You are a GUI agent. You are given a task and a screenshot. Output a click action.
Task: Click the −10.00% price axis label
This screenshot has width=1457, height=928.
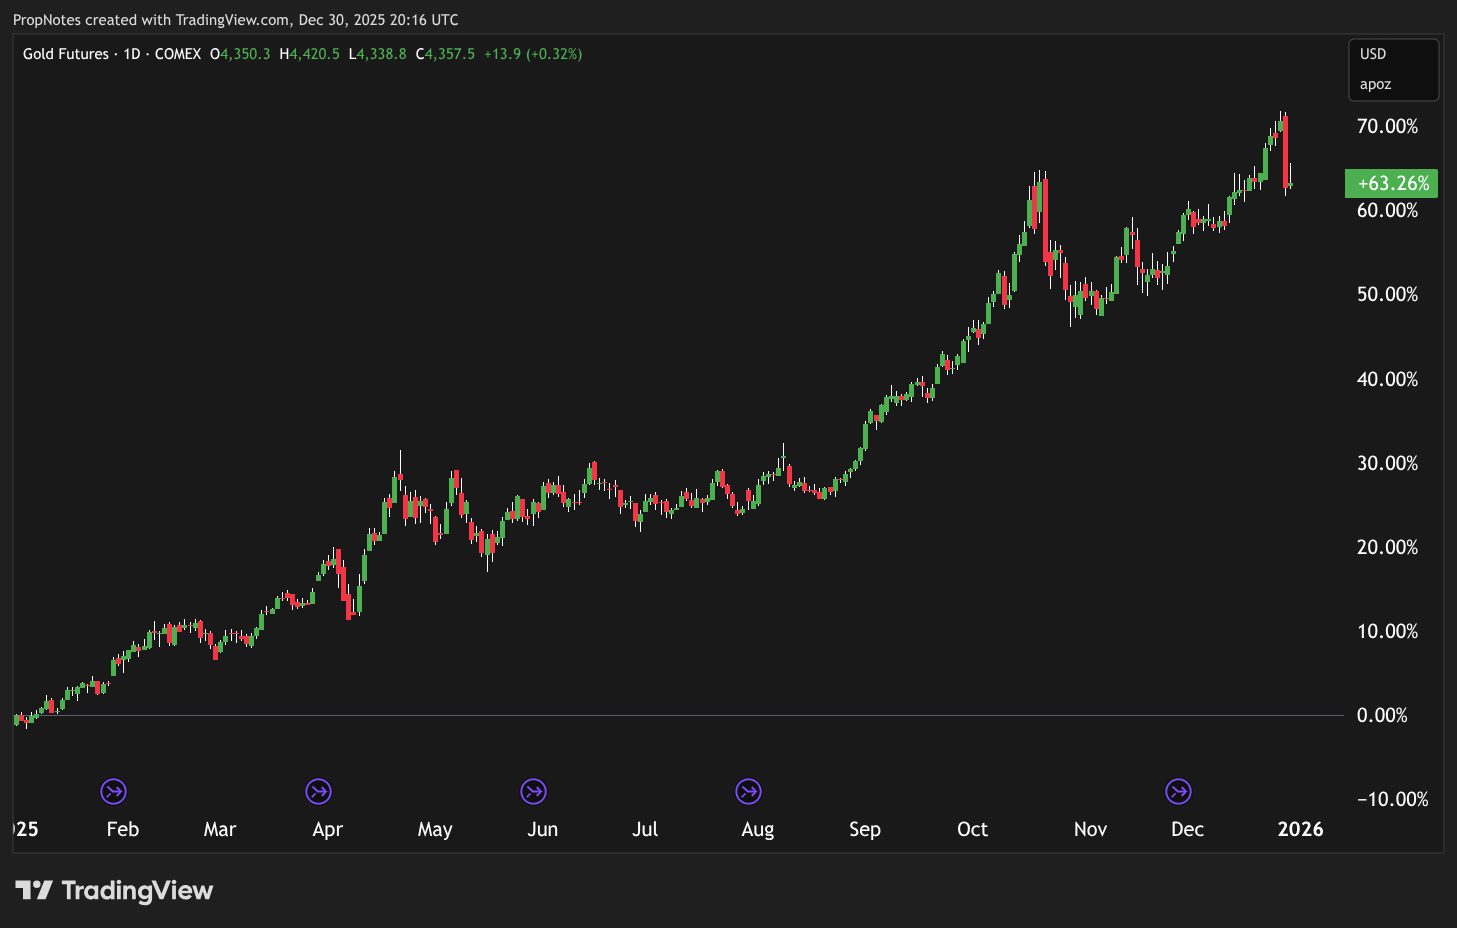tap(1392, 799)
